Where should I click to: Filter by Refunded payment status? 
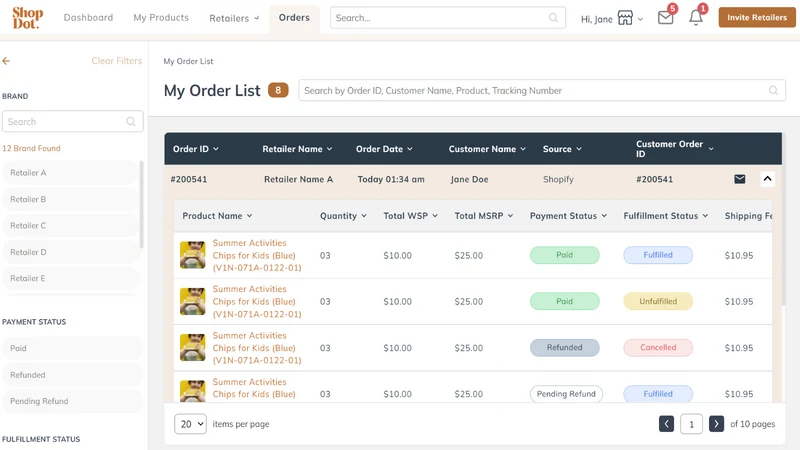[x=72, y=375]
